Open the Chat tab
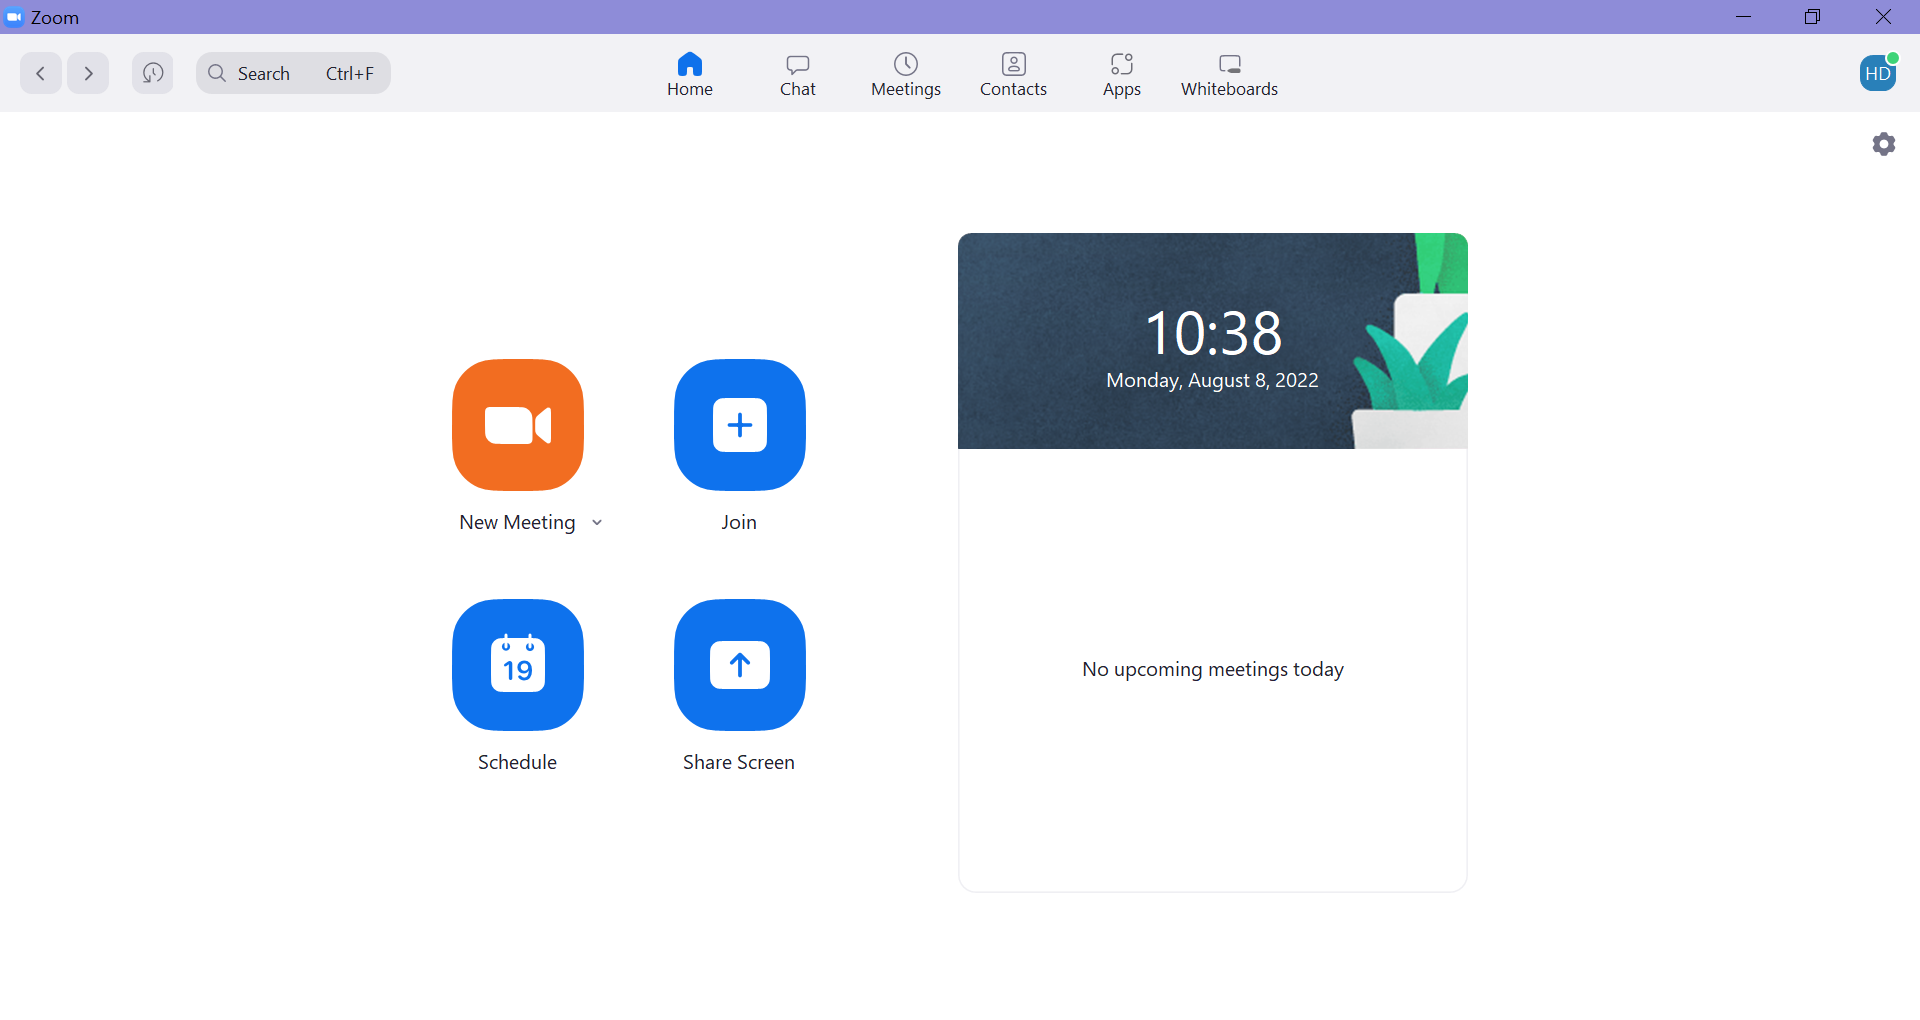 pyautogui.click(x=798, y=75)
